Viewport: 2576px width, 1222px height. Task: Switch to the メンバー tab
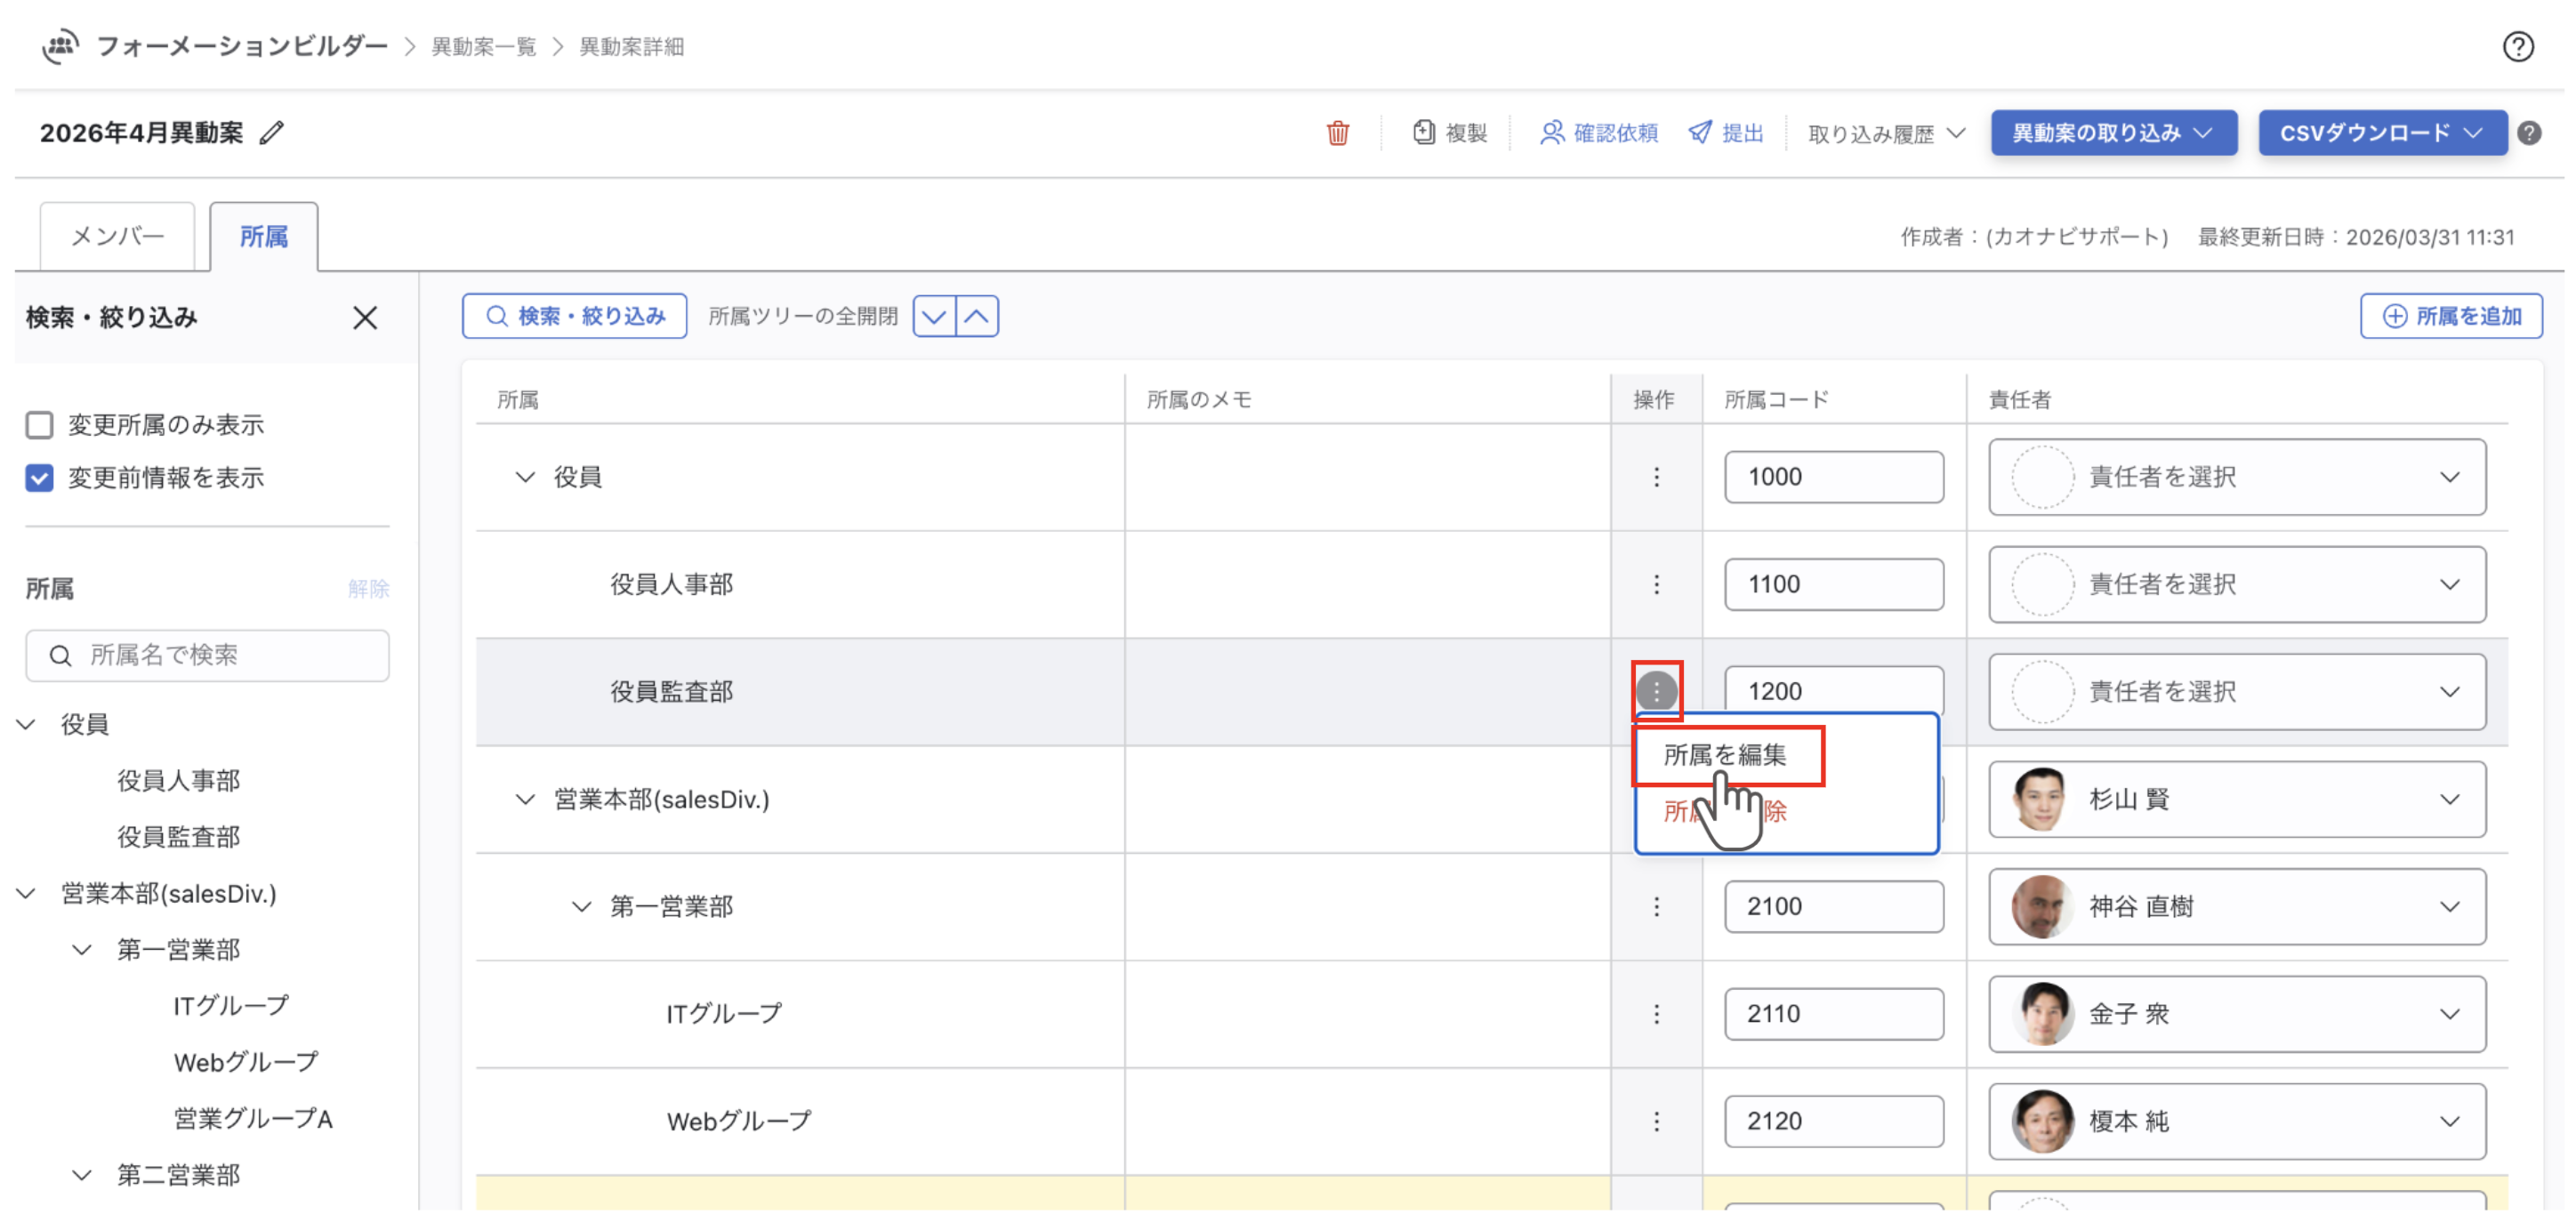[x=117, y=237]
